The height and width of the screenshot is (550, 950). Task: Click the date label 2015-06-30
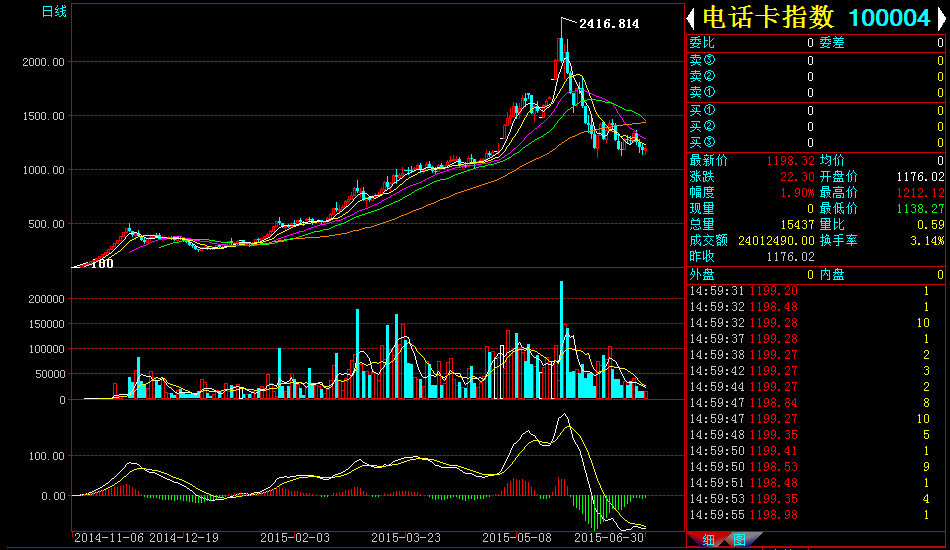[x=609, y=538]
